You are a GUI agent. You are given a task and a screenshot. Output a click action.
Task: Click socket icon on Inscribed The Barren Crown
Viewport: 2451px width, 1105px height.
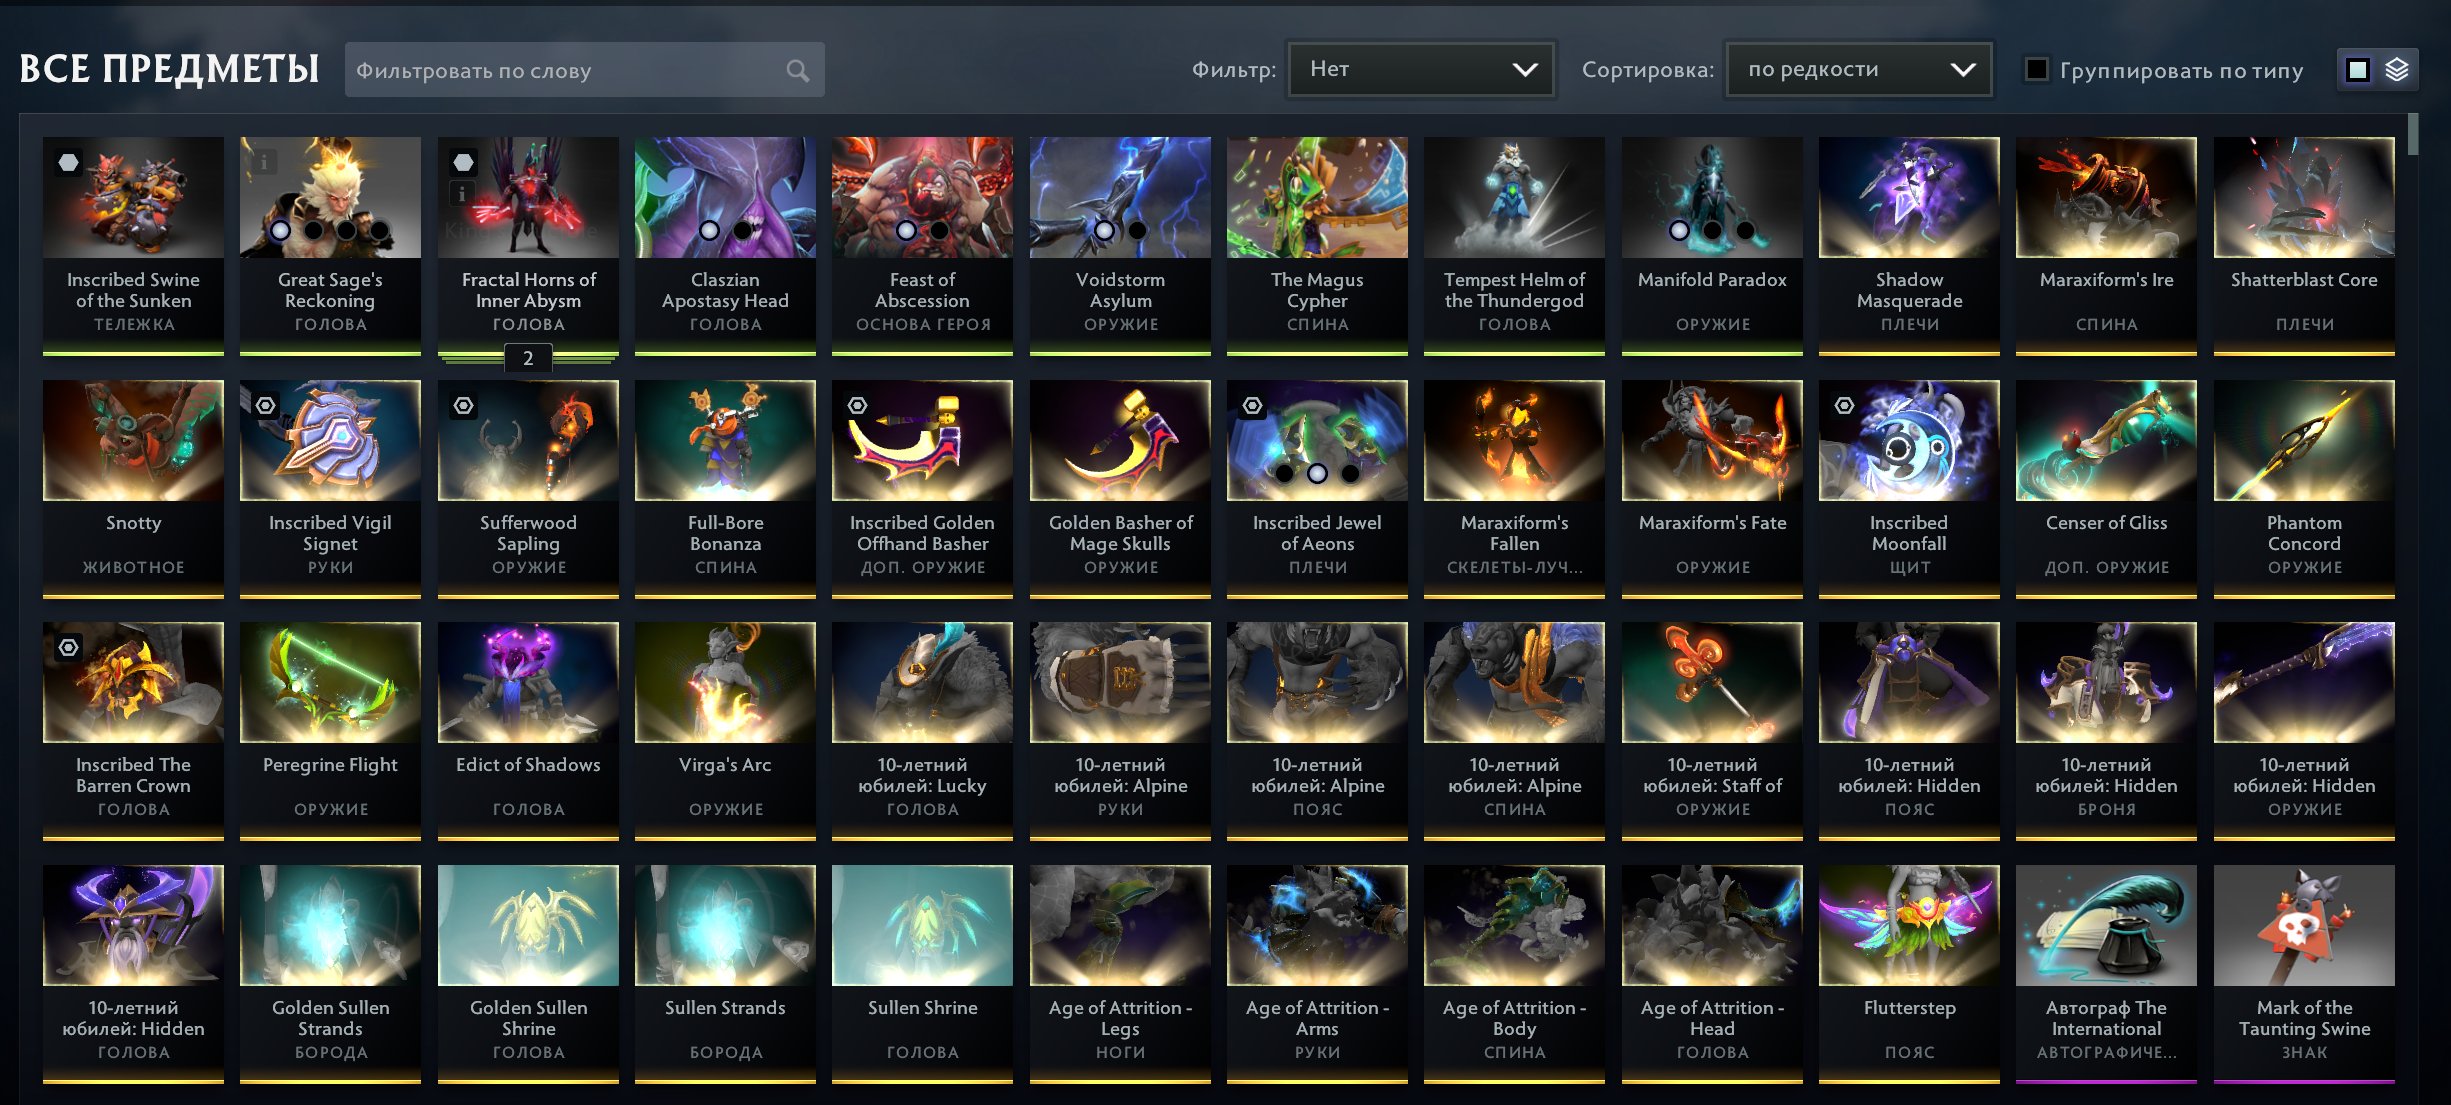(68, 647)
